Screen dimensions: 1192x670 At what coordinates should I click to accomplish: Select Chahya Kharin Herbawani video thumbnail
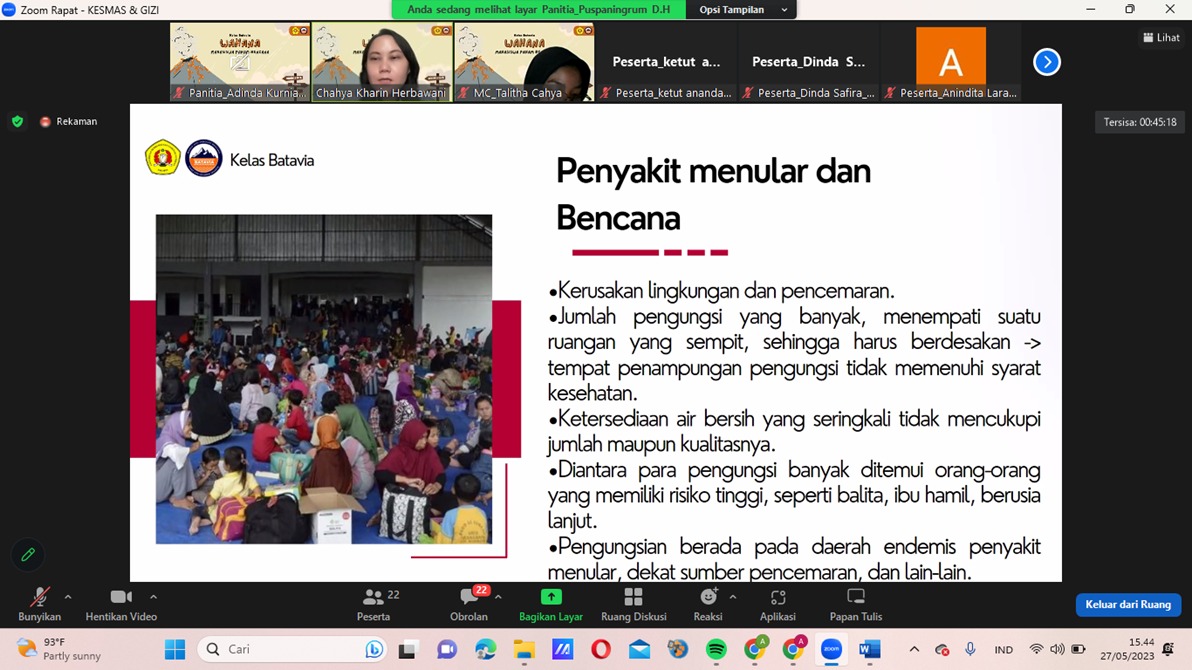[x=381, y=62]
